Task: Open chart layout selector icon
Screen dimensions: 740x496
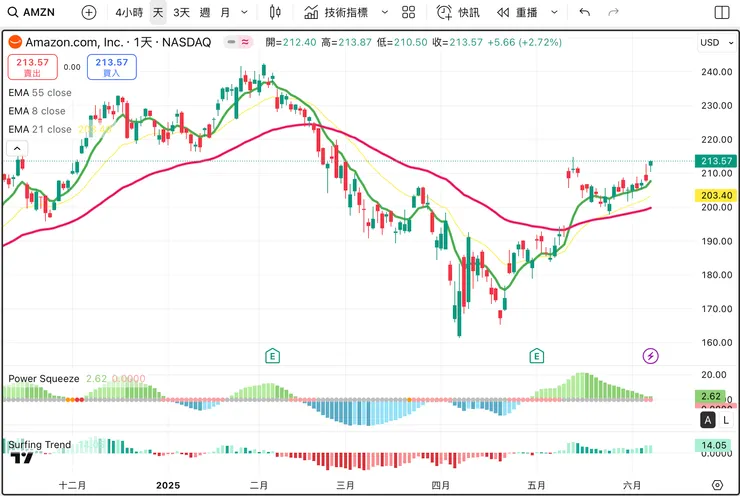Action: click(x=722, y=12)
